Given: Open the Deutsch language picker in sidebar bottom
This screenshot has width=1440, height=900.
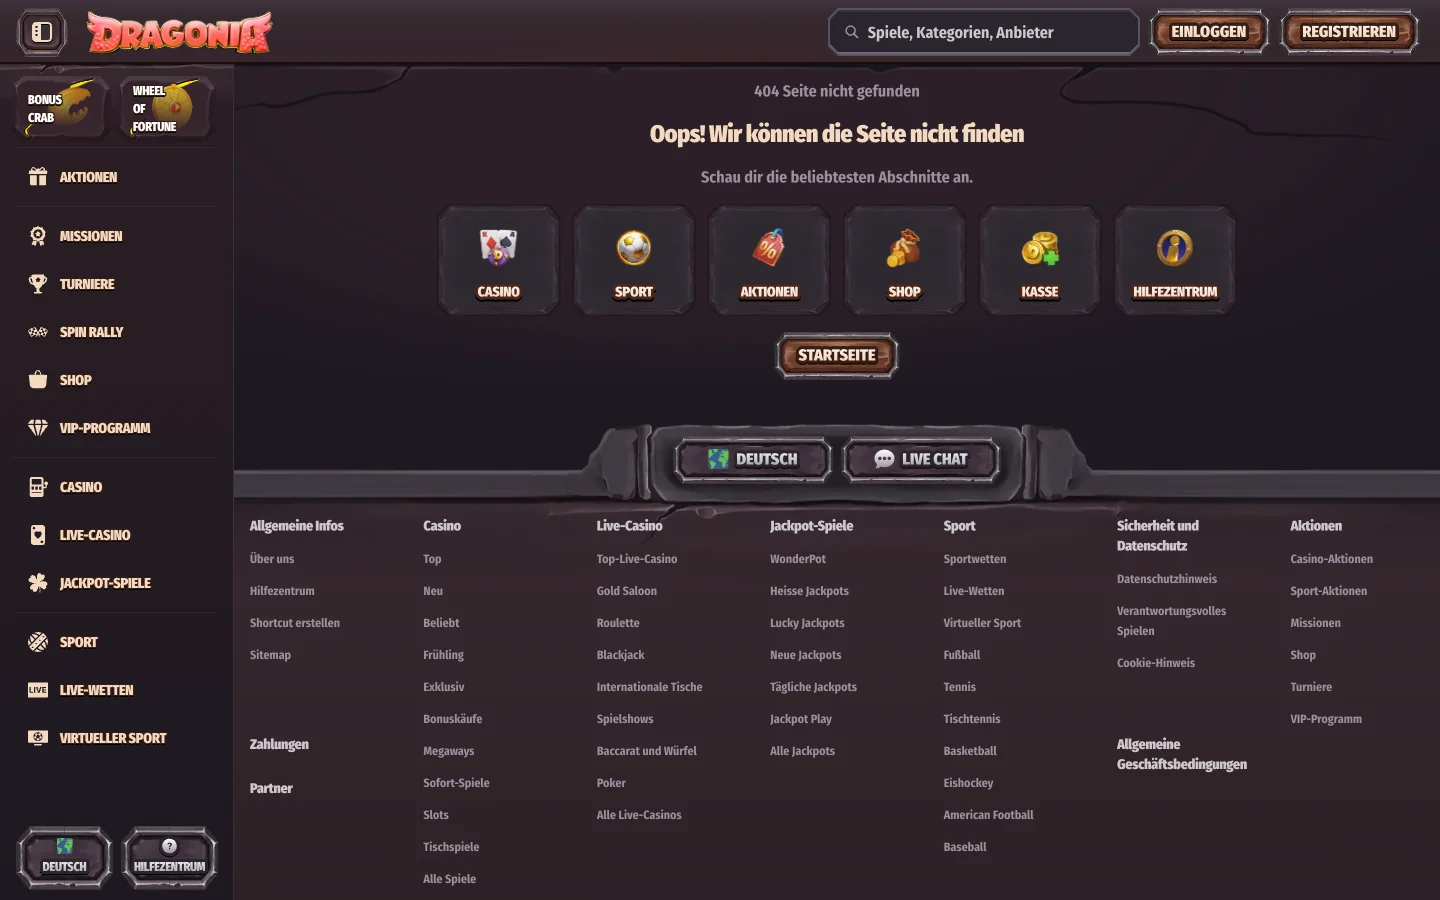Looking at the screenshot, I should pos(64,857).
